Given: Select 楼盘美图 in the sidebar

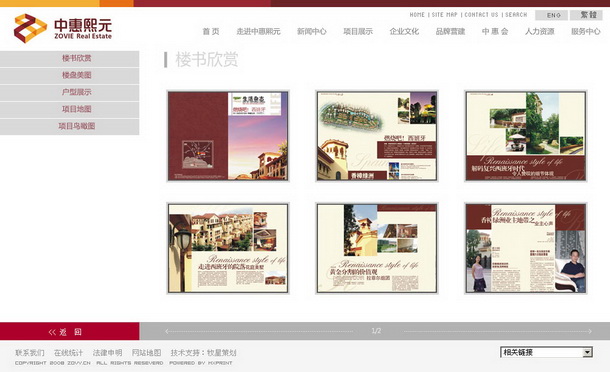Looking at the screenshot, I should coord(69,75).
